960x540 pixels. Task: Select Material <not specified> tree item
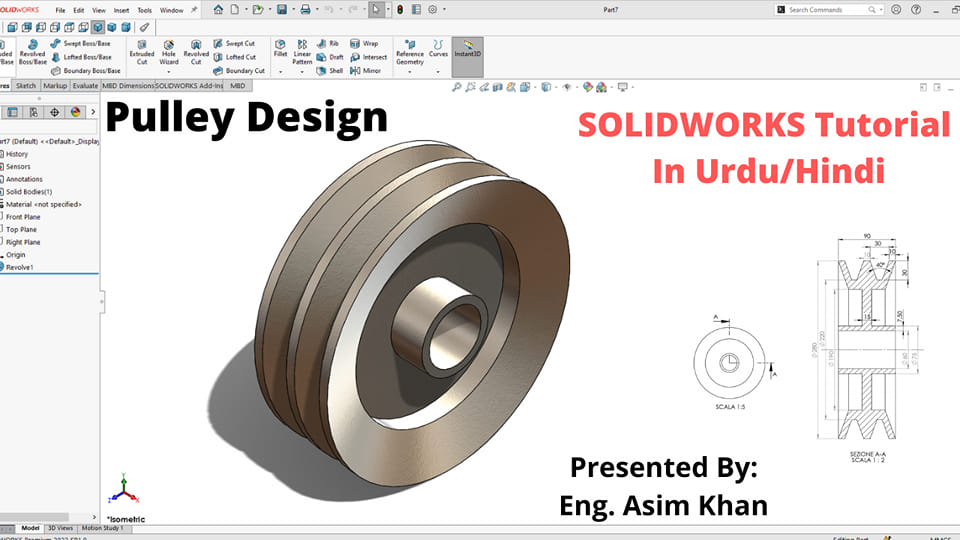[x=43, y=204]
